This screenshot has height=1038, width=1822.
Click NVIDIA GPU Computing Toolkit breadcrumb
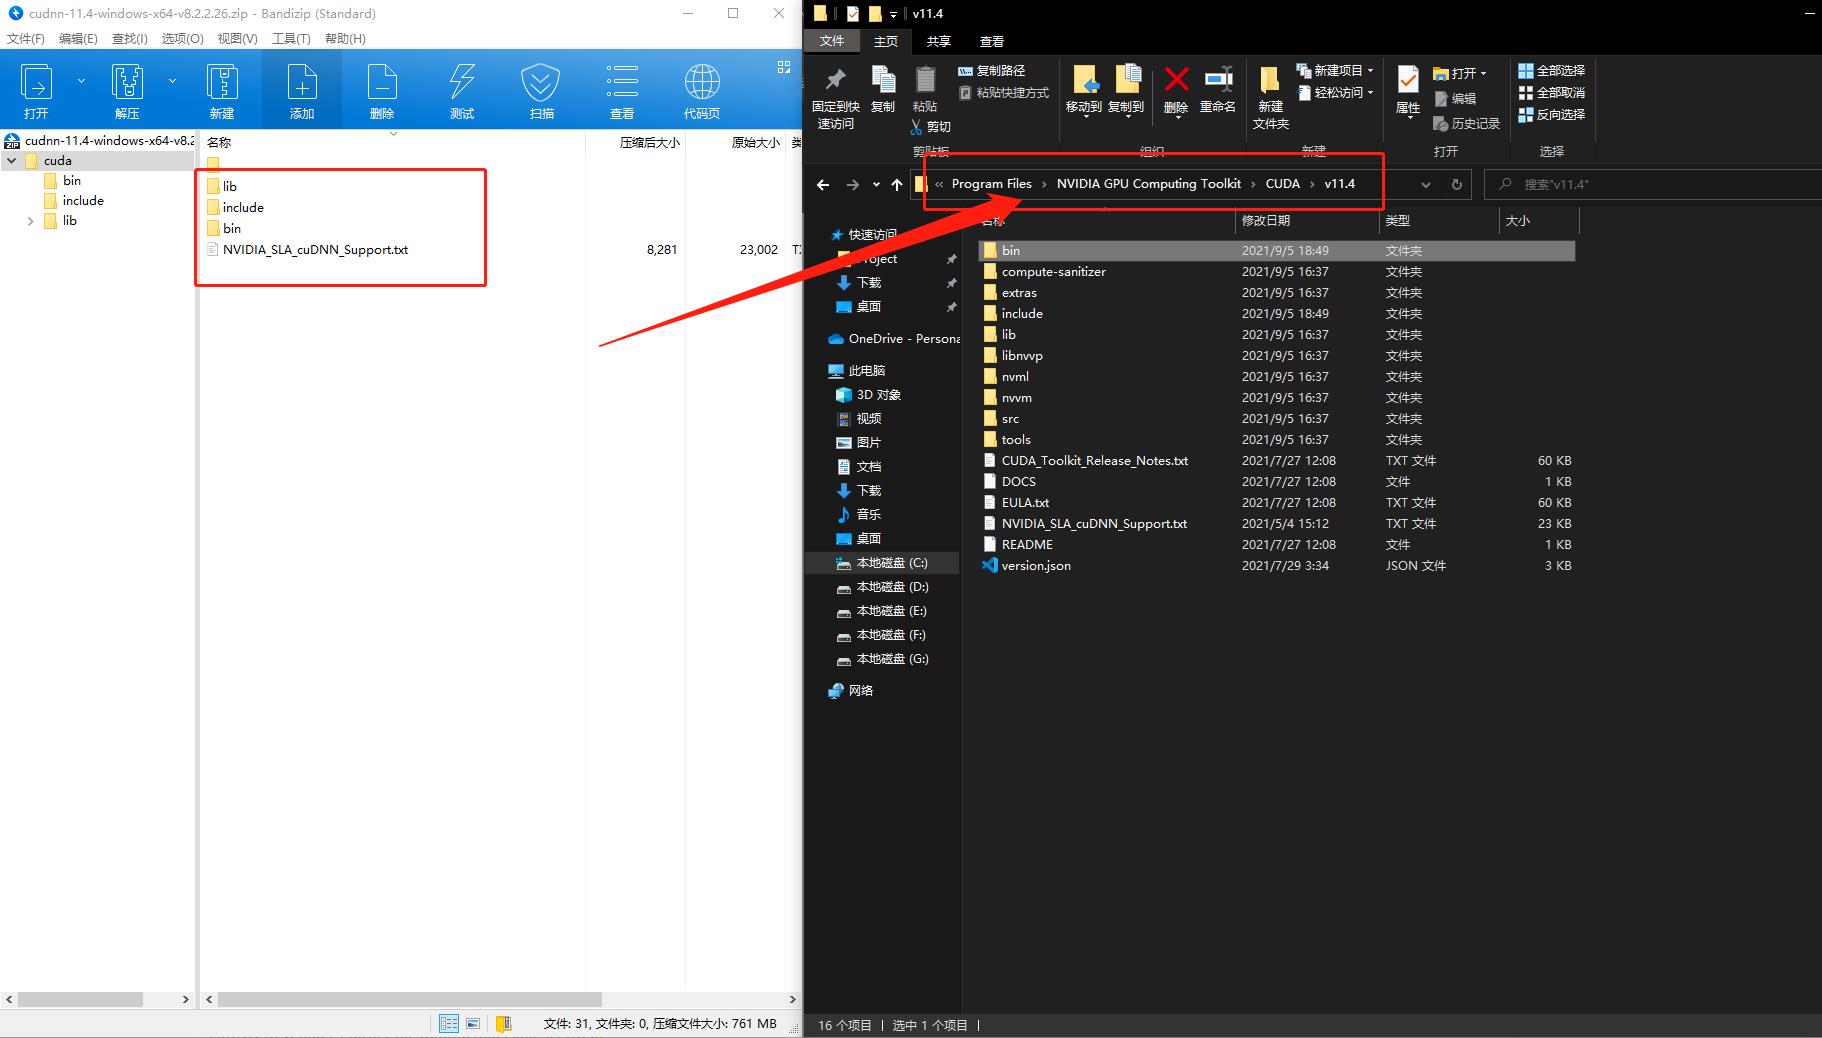(1148, 184)
